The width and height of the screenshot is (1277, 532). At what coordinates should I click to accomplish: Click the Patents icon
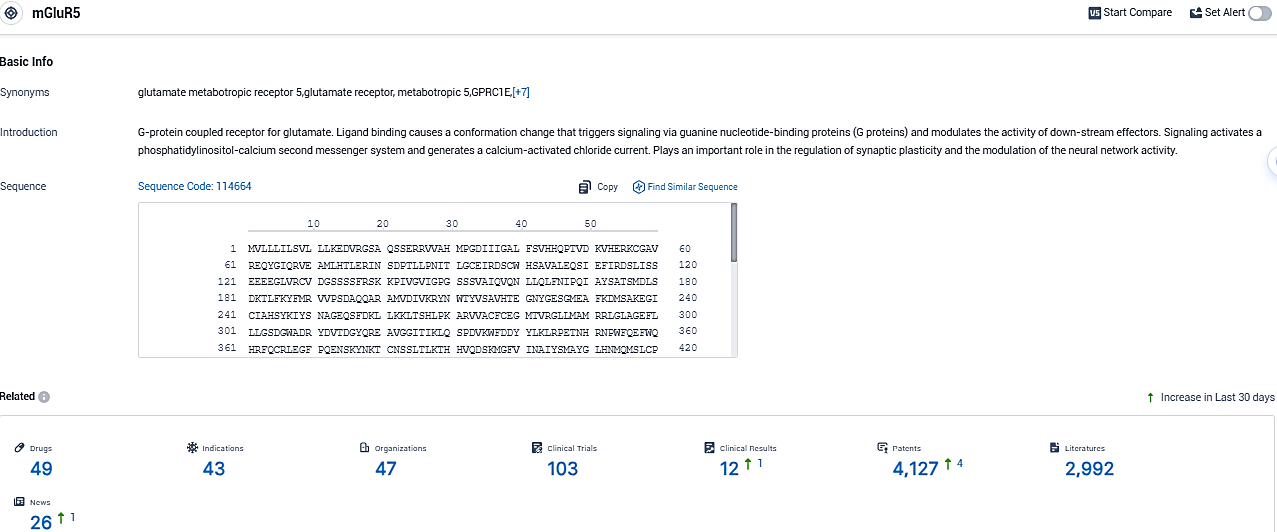(882, 448)
